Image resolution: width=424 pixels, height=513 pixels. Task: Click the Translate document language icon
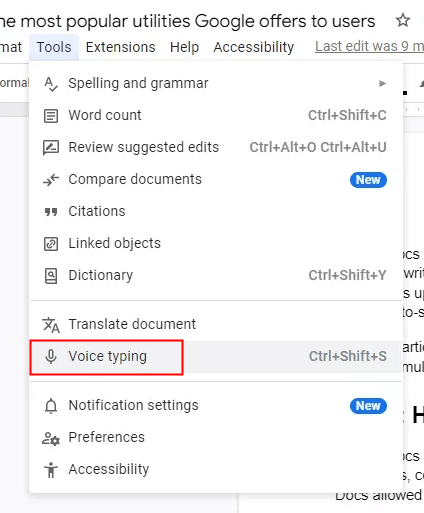tap(51, 325)
